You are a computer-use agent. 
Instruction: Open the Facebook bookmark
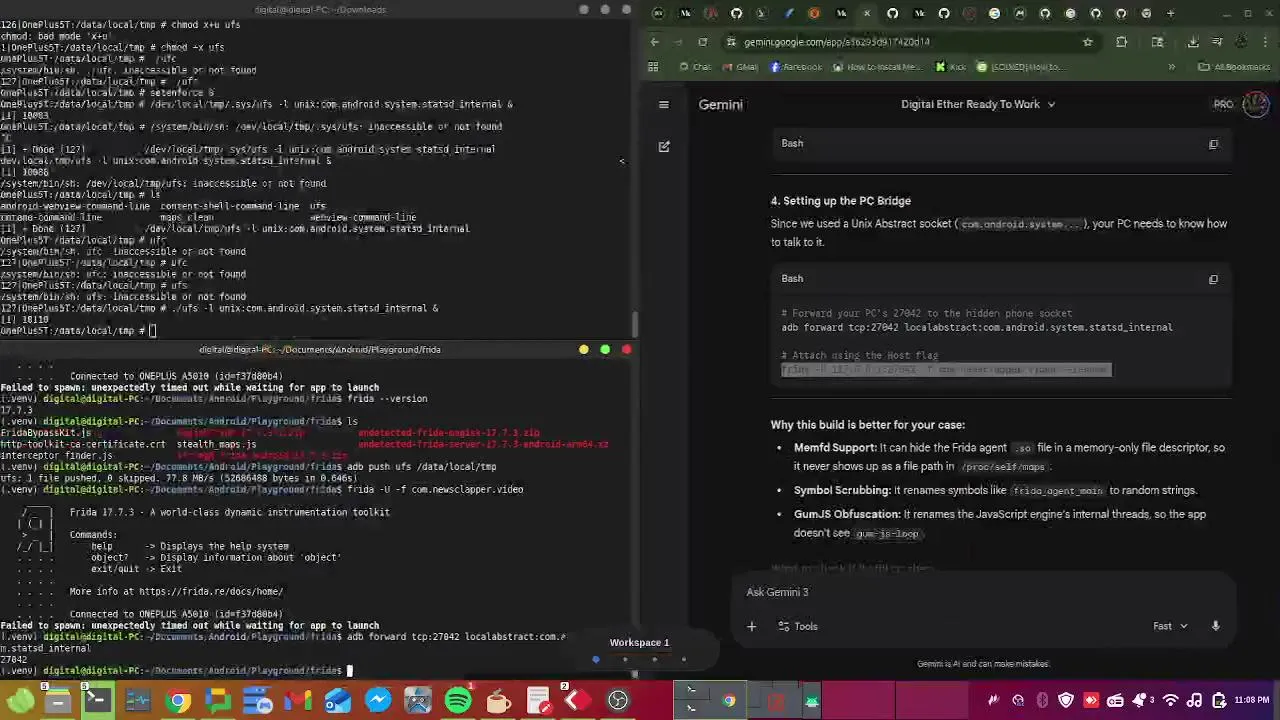796,67
